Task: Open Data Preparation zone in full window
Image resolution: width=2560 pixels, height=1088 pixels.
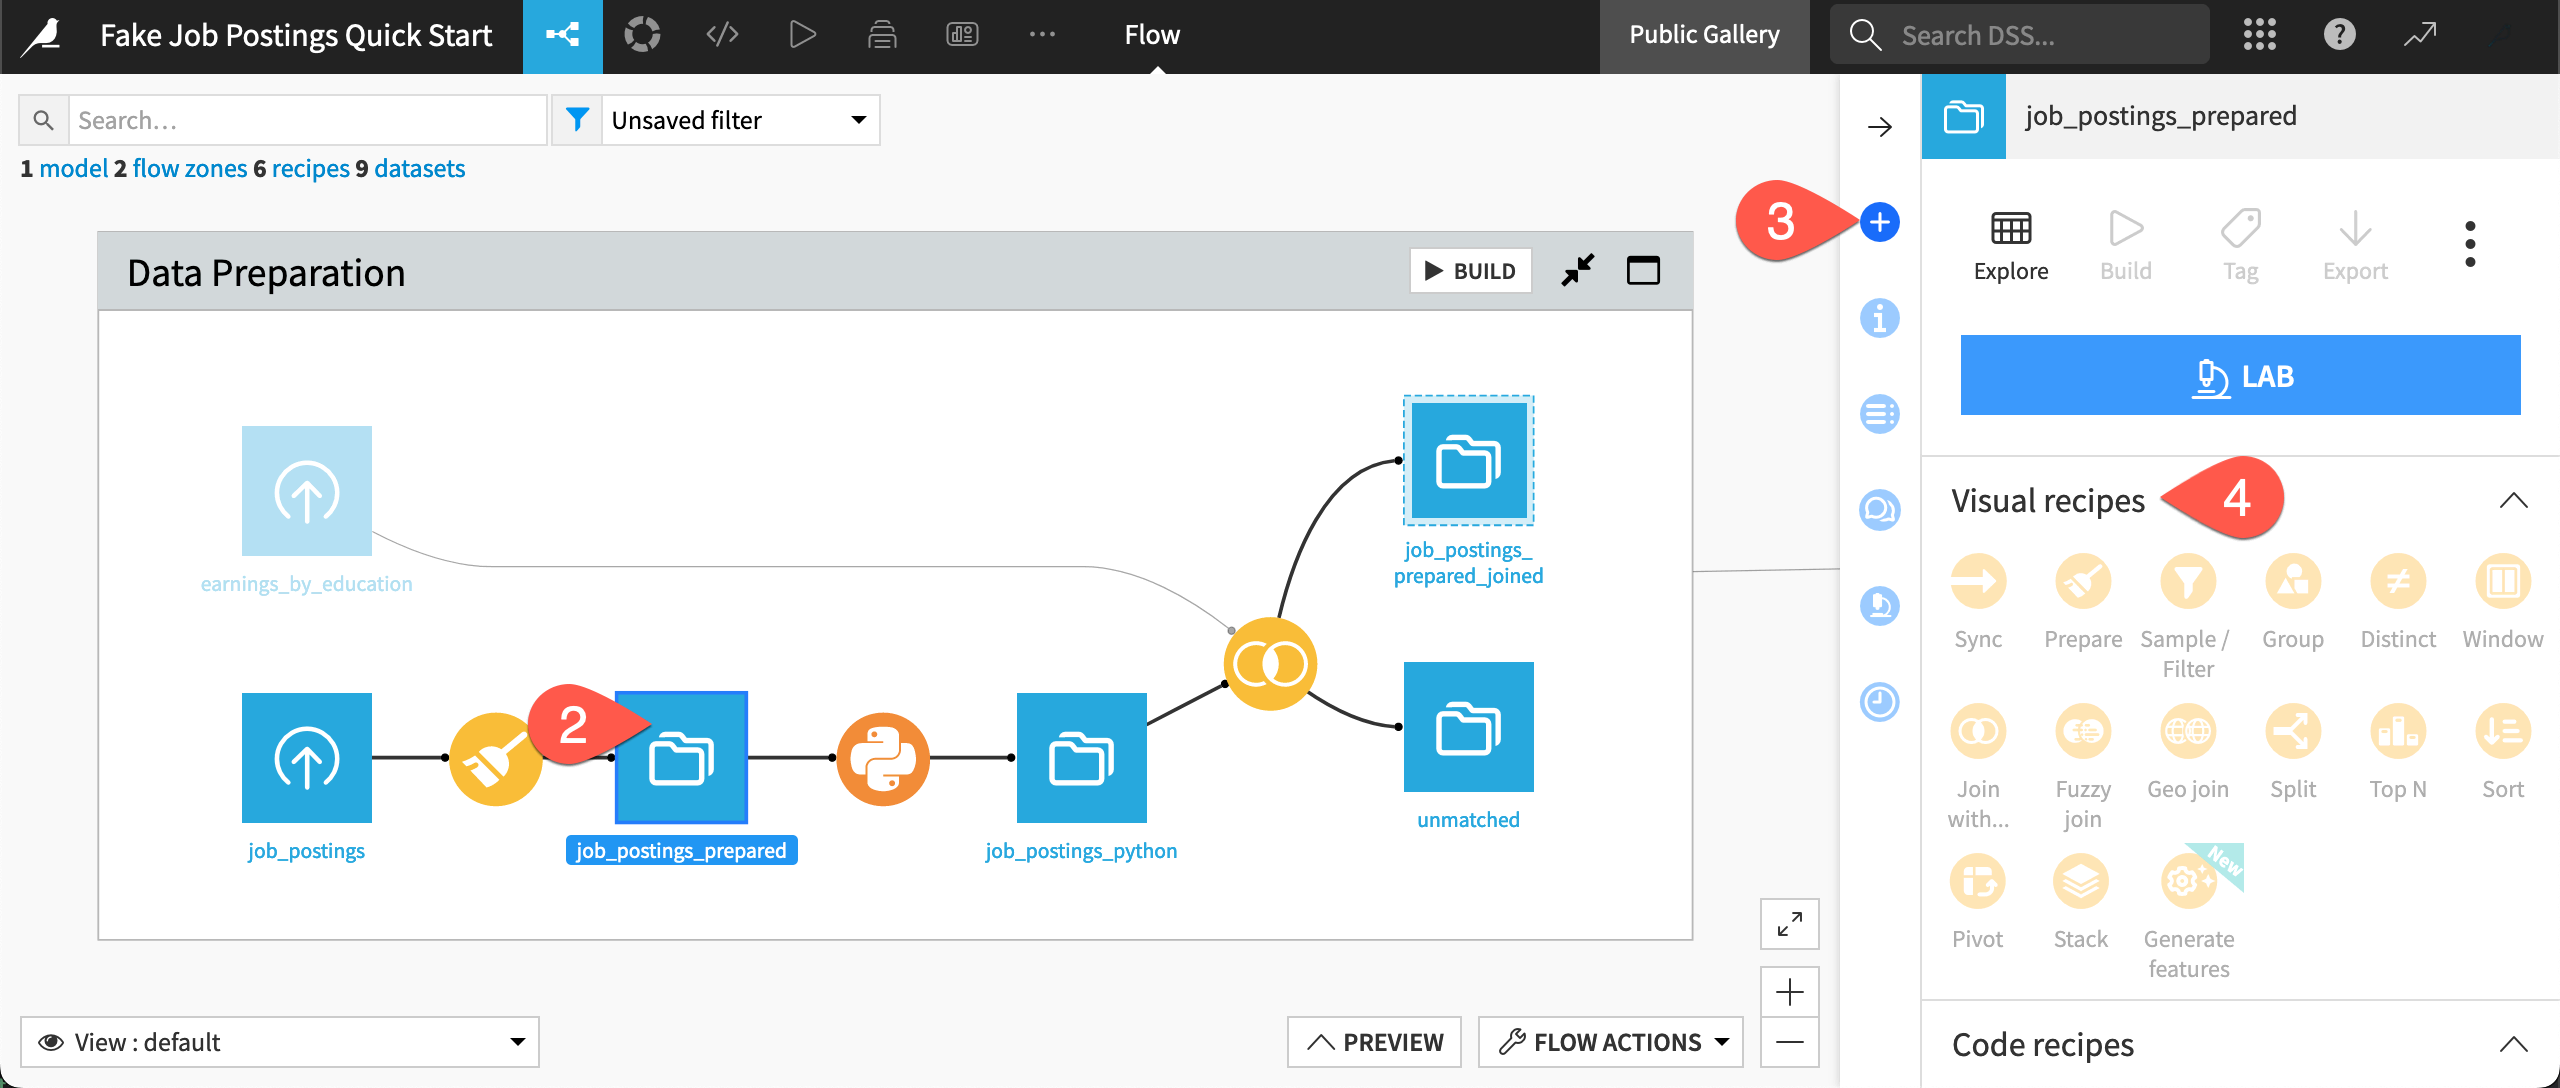Action: [x=1643, y=270]
